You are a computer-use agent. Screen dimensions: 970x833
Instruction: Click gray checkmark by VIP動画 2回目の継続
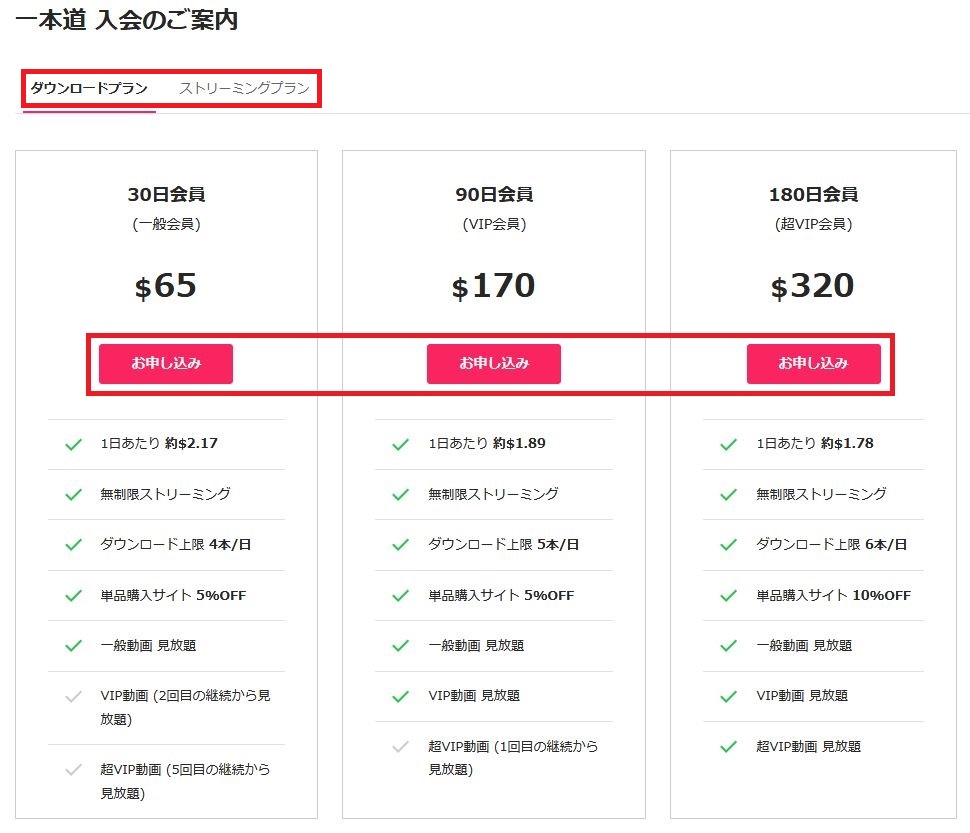pyautogui.click(x=74, y=697)
